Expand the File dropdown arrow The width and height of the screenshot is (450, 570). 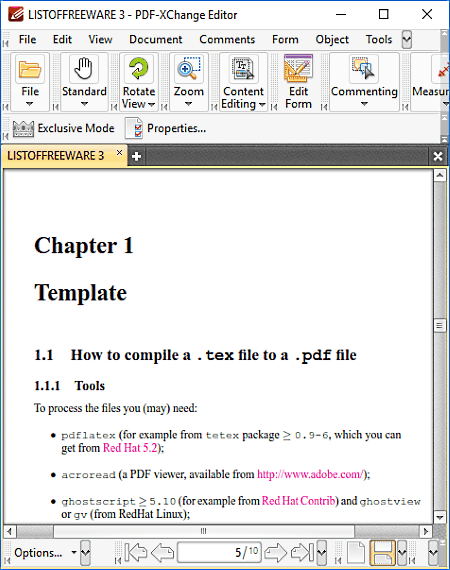[x=29, y=104]
